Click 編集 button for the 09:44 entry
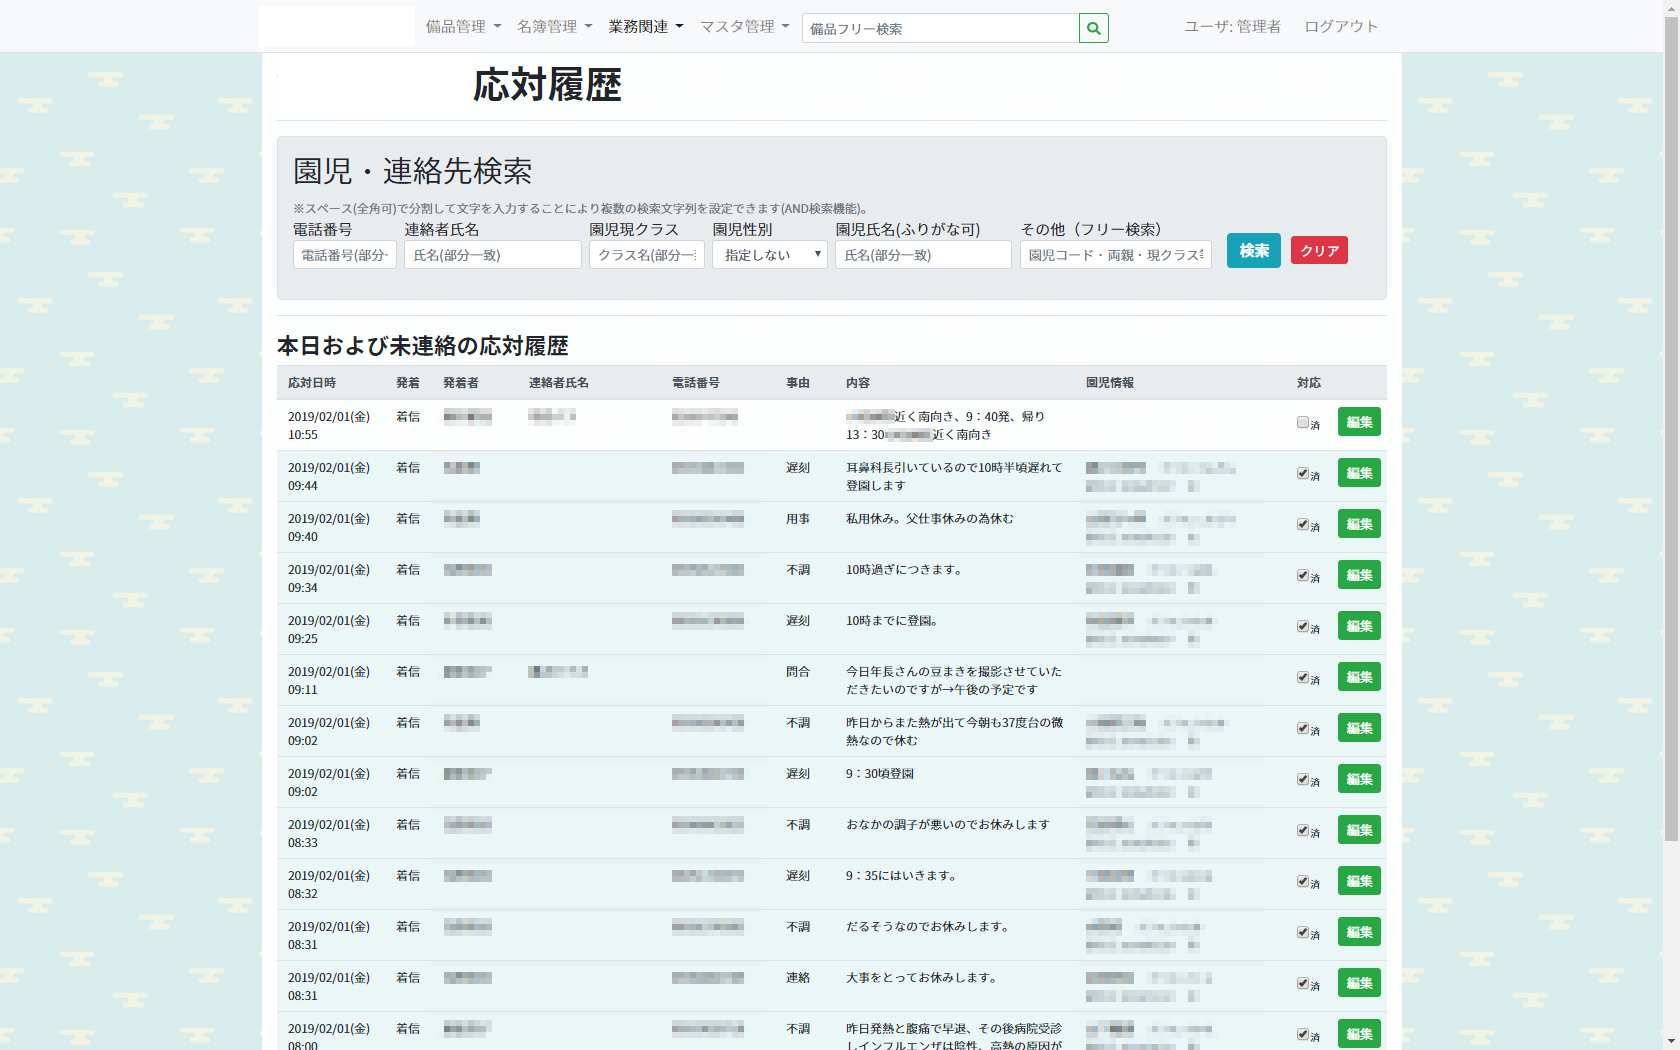Image resolution: width=1680 pixels, height=1050 pixels. (x=1359, y=473)
